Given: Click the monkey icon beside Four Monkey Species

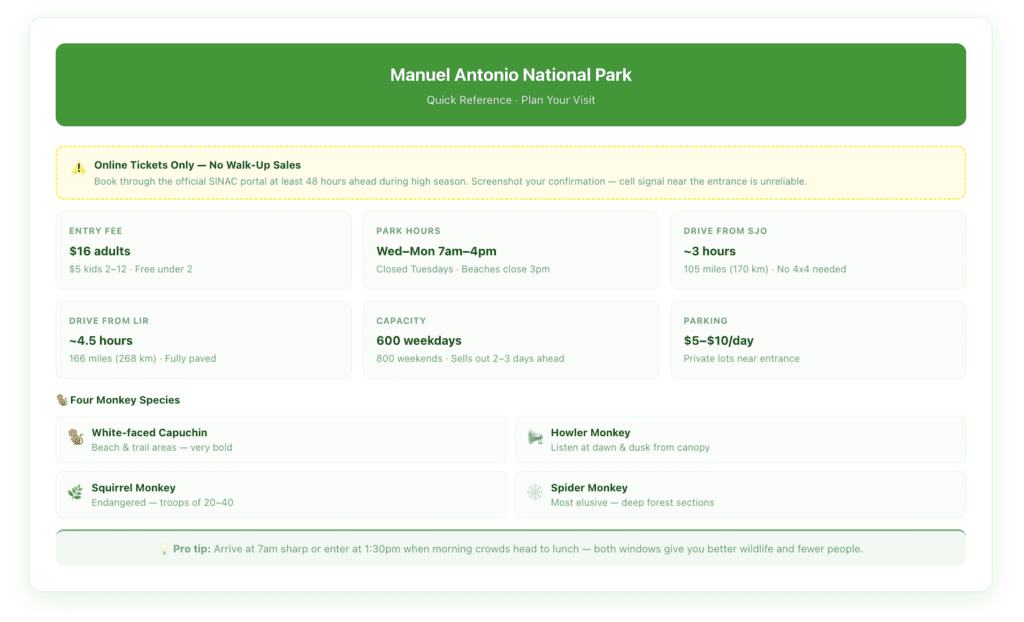Looking at the screenshot, I should pyautogui.click(x=60, y=400).
